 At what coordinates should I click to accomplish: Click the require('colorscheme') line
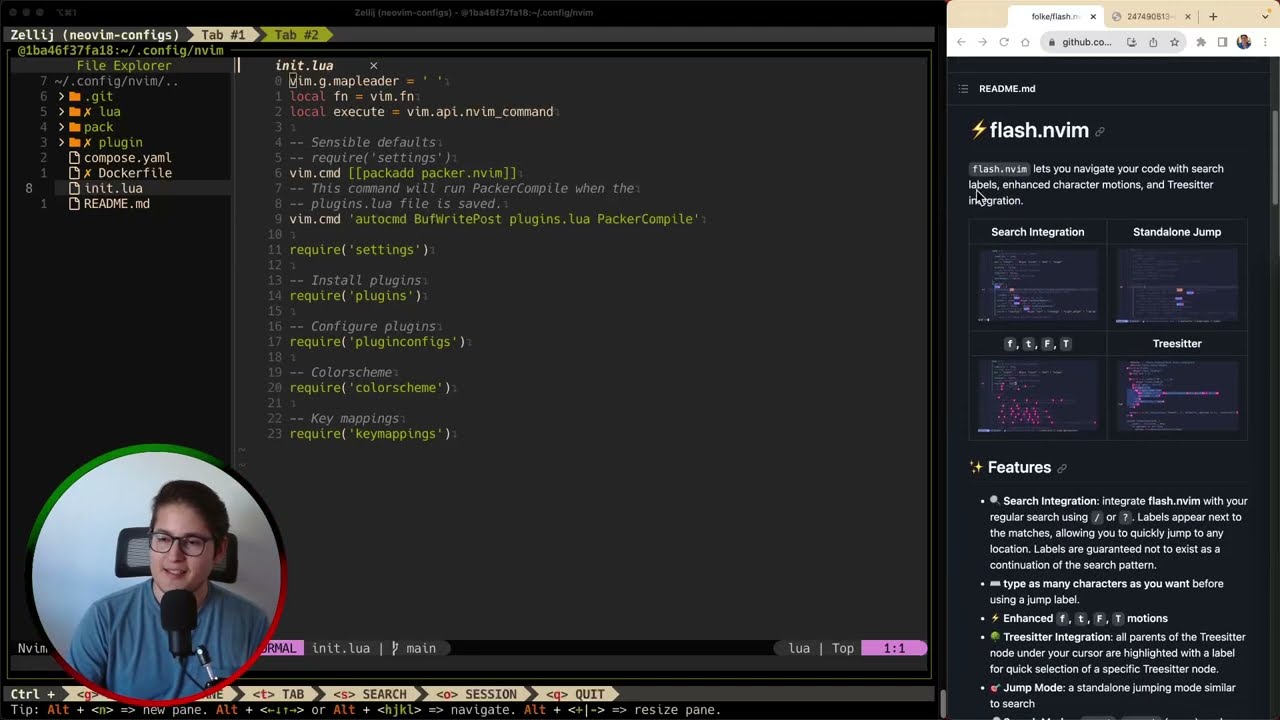click(x=370, y=388)
